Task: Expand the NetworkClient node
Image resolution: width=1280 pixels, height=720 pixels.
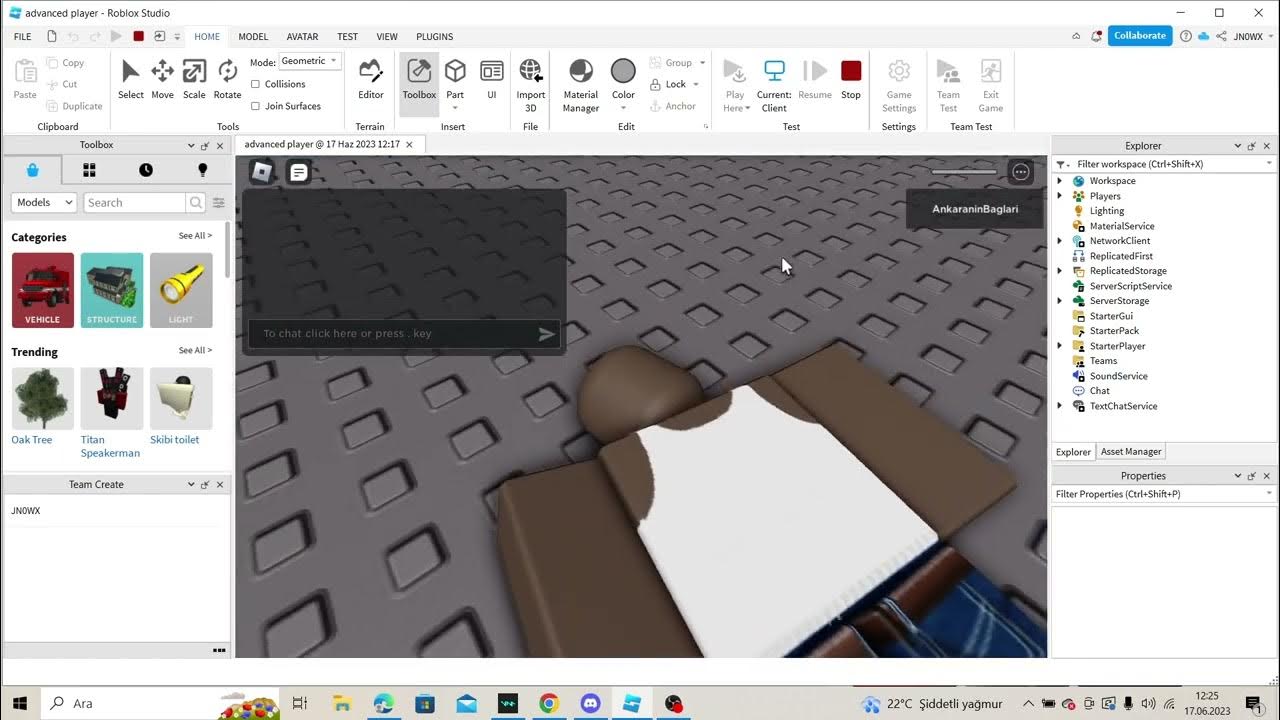Action: pyautogui.click(x=1060, y=241)
